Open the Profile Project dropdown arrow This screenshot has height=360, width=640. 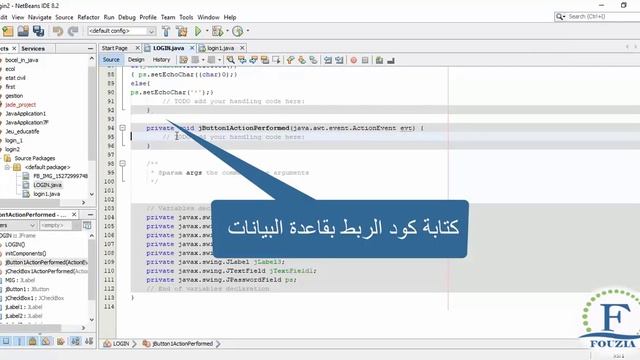tap(247, 31)
